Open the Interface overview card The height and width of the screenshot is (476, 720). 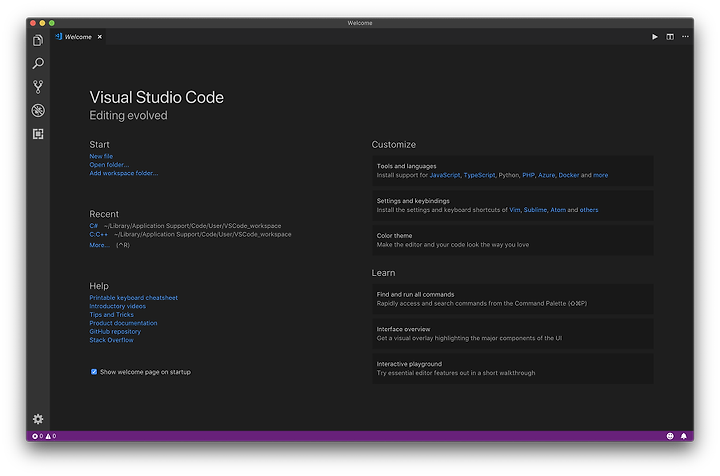point(512,334)
